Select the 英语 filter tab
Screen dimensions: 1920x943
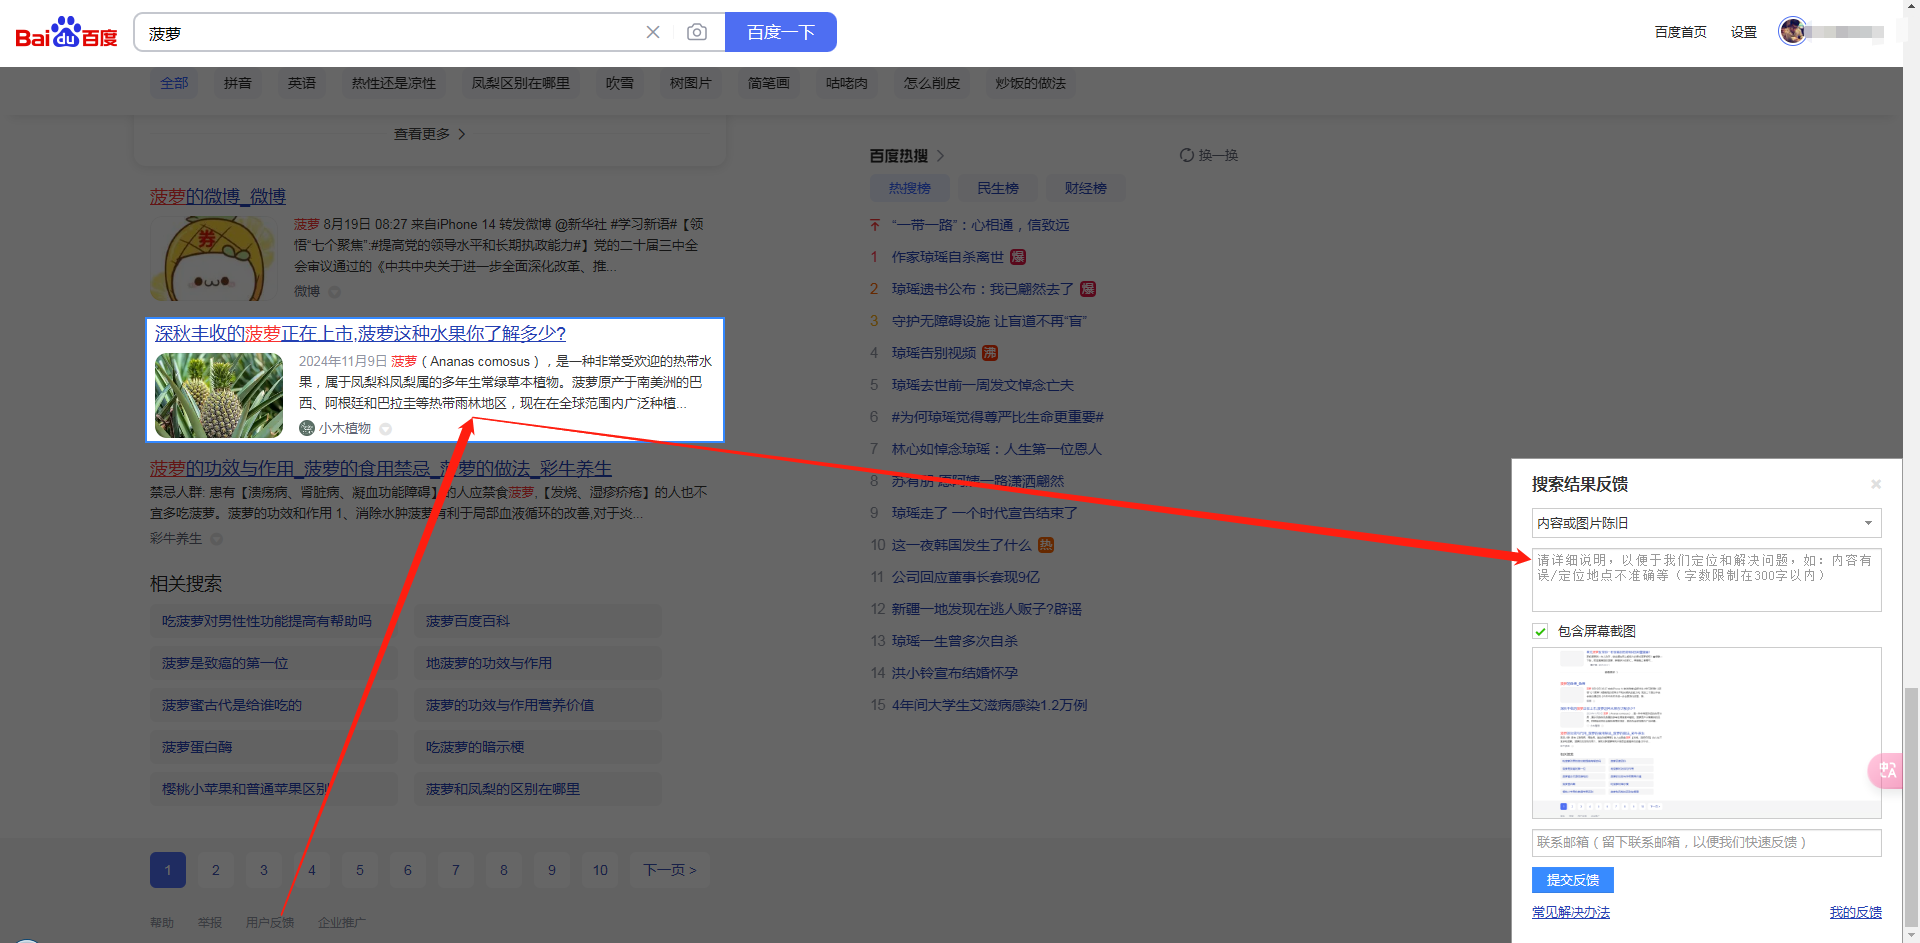click(x=302, y=83)
